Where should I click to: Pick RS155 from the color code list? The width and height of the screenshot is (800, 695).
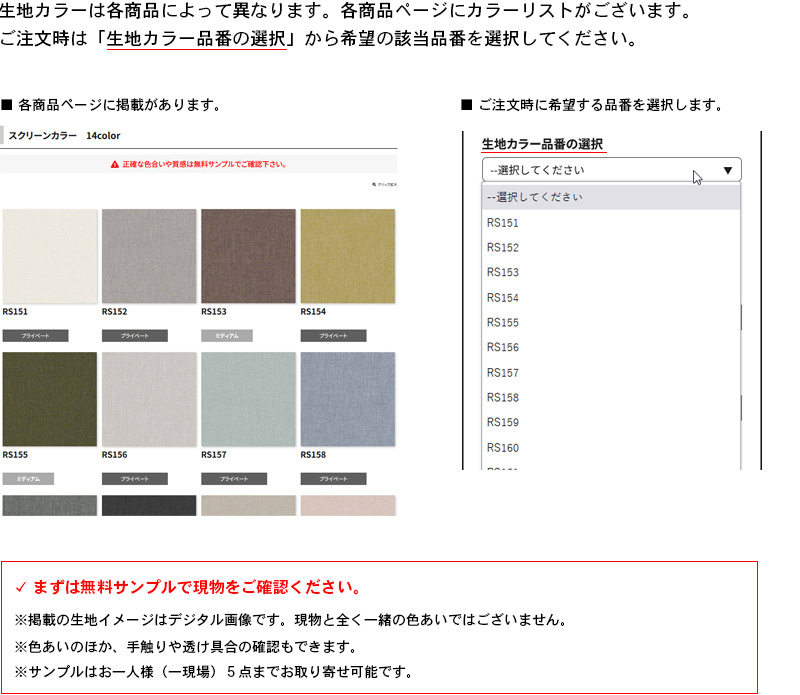coord(503,323)
